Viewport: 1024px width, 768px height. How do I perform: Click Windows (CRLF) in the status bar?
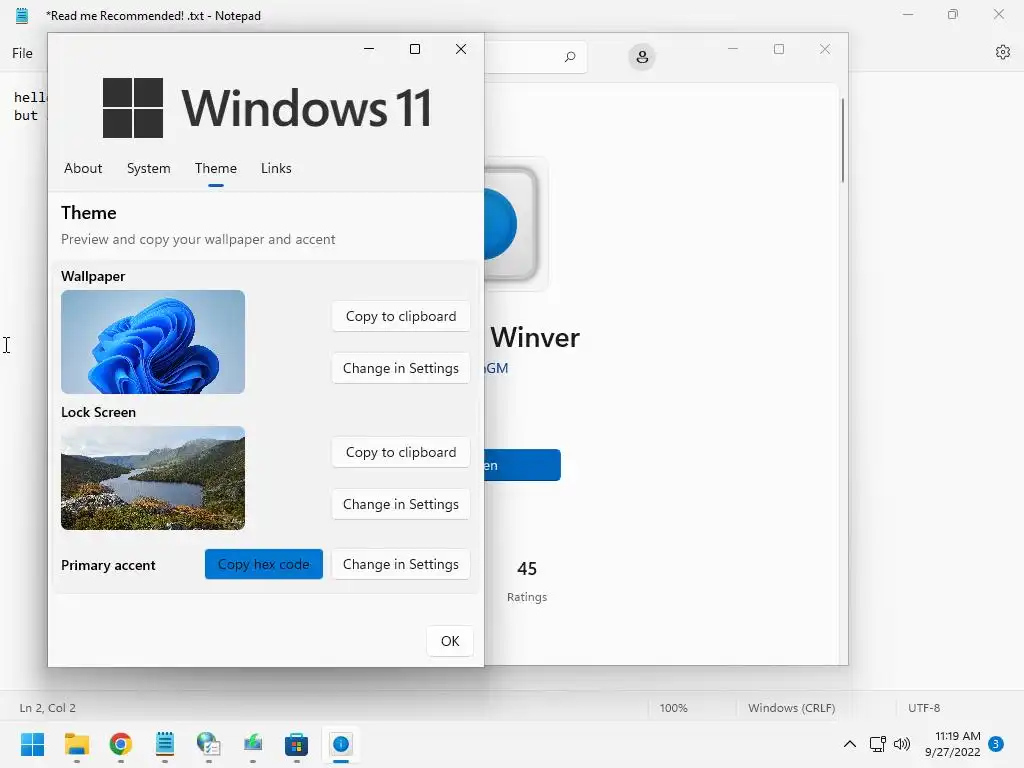[792, 708]
